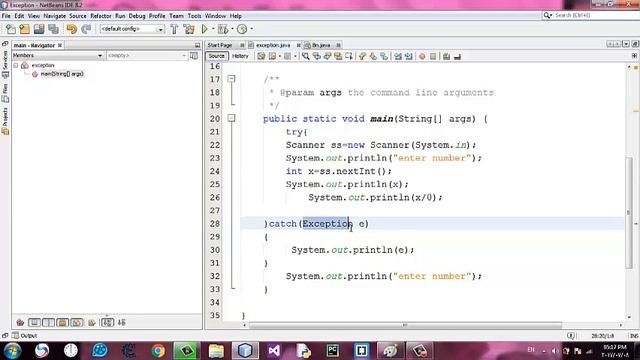Open the Projects sidebar panel
Image resolution: width=640 pixels, height=360 pixels.
pyautogui.click(x=5, y=121)
